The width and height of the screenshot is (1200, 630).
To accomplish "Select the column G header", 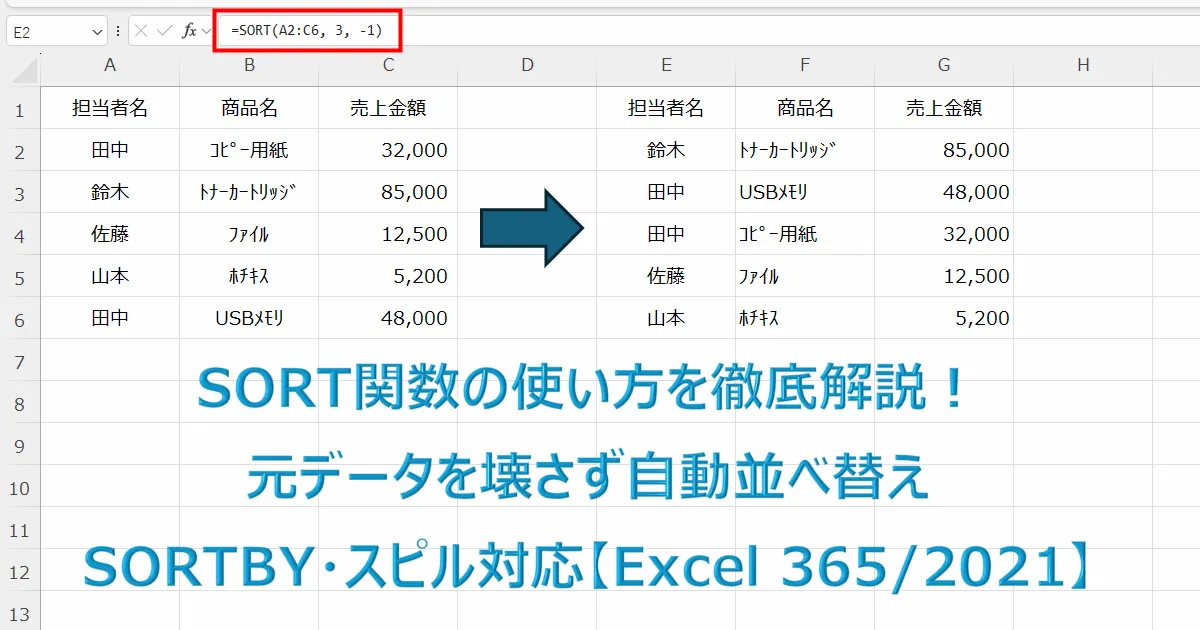I will click(943, 64).
